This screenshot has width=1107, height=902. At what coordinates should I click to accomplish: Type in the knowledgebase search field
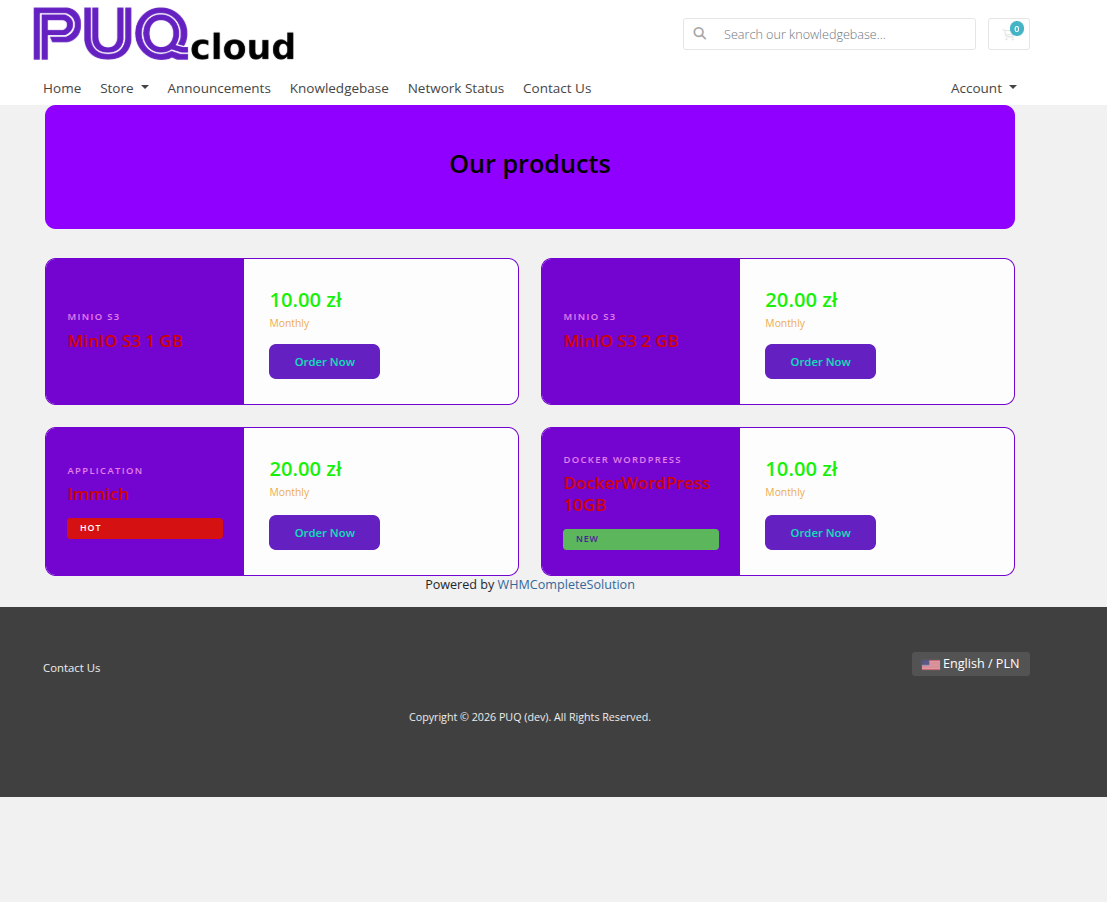[840, 34]
